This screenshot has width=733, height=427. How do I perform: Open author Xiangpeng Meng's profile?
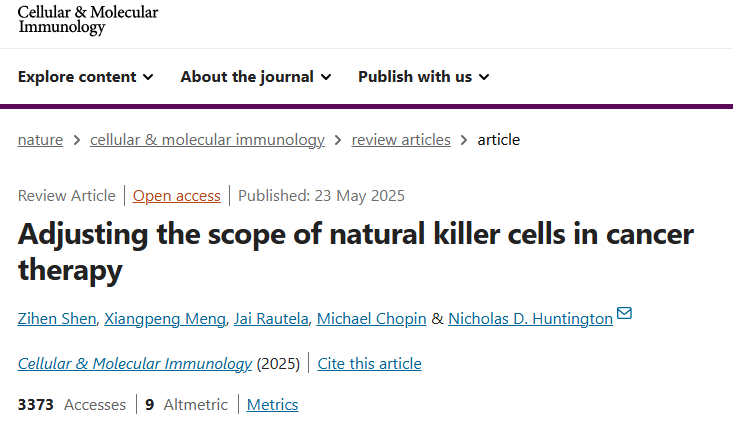click(166, 319)
